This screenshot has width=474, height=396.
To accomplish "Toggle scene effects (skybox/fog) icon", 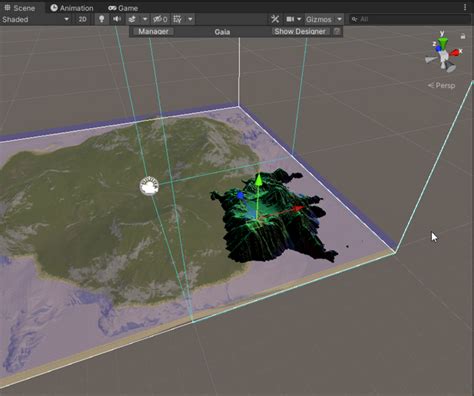I will [132, 19].
